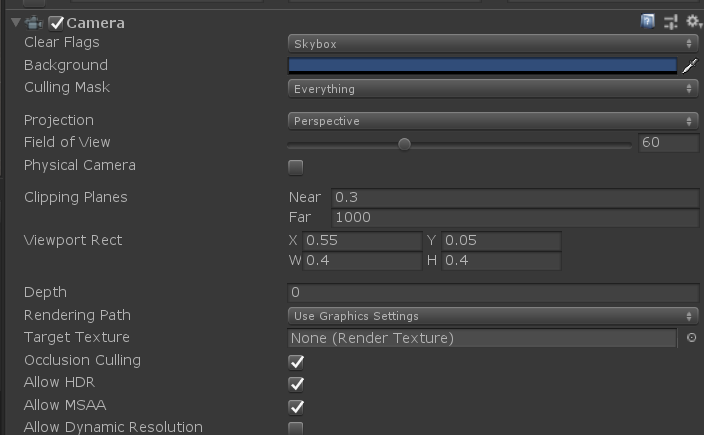Image resolution: width=704 pixels, height=435 pixels.
Task: Click the Projection property label
Action: (x=59, y=120)
